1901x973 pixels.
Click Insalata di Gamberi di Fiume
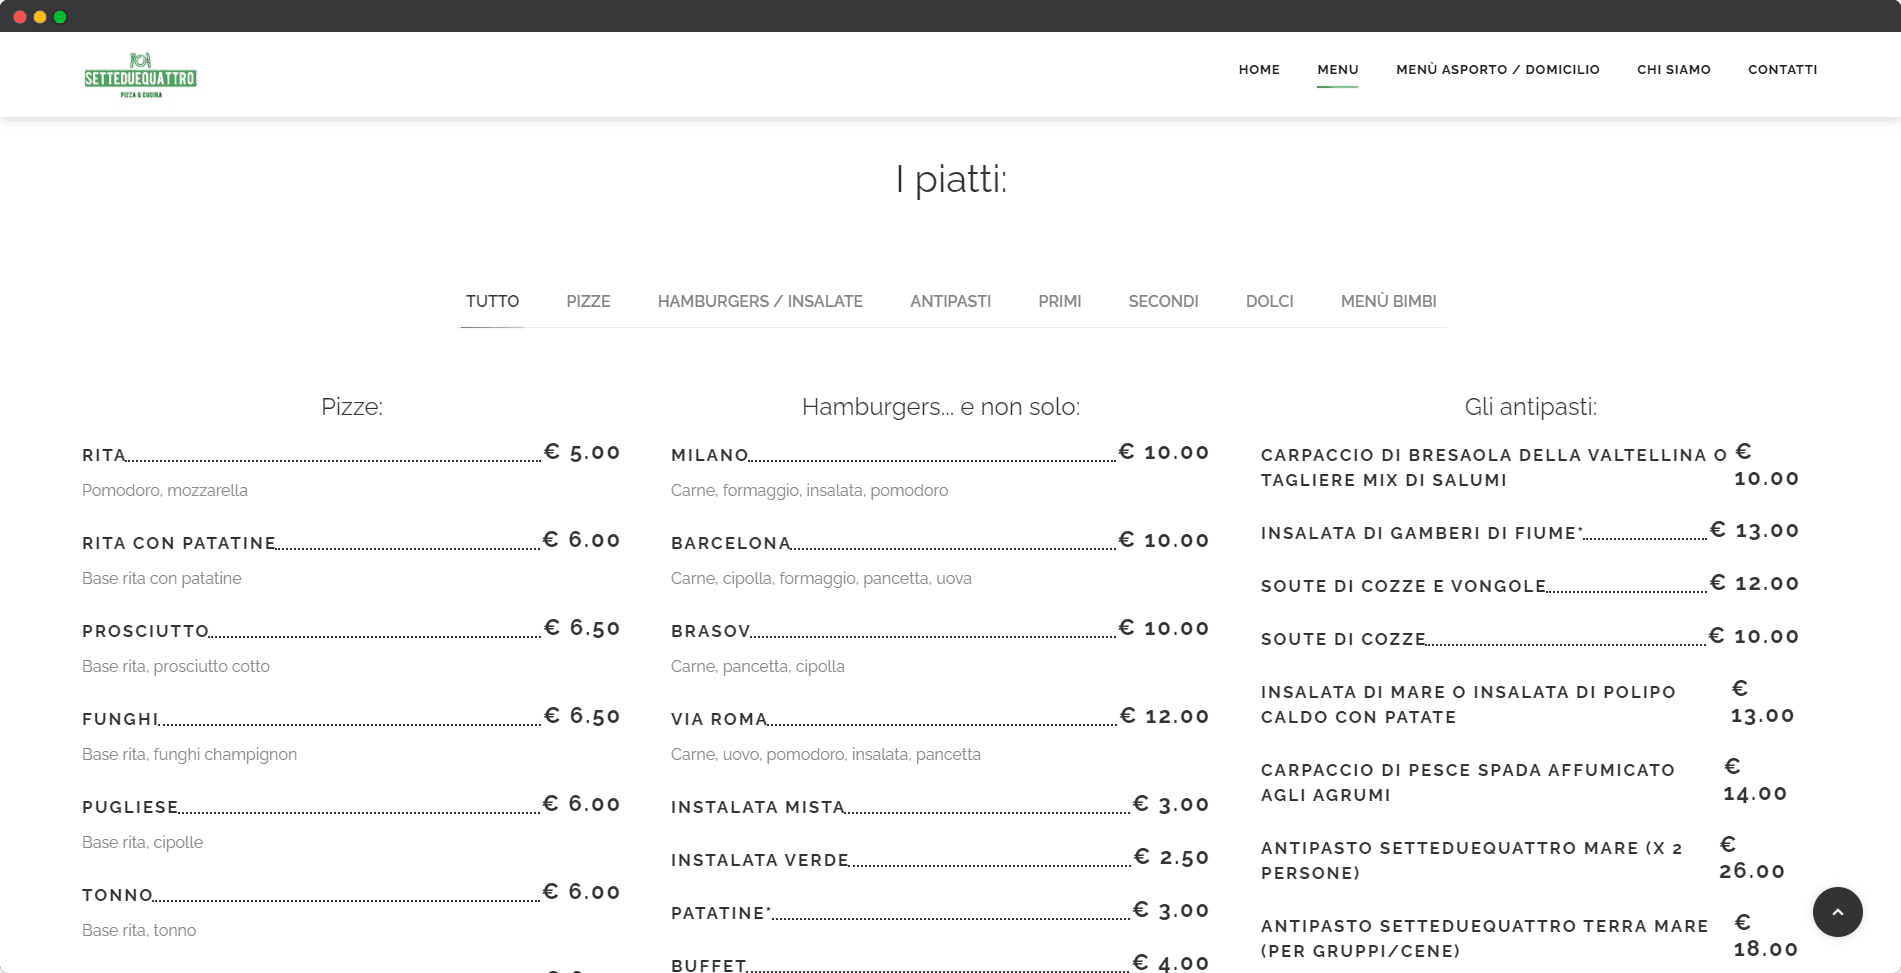(x=1421, y=533)
